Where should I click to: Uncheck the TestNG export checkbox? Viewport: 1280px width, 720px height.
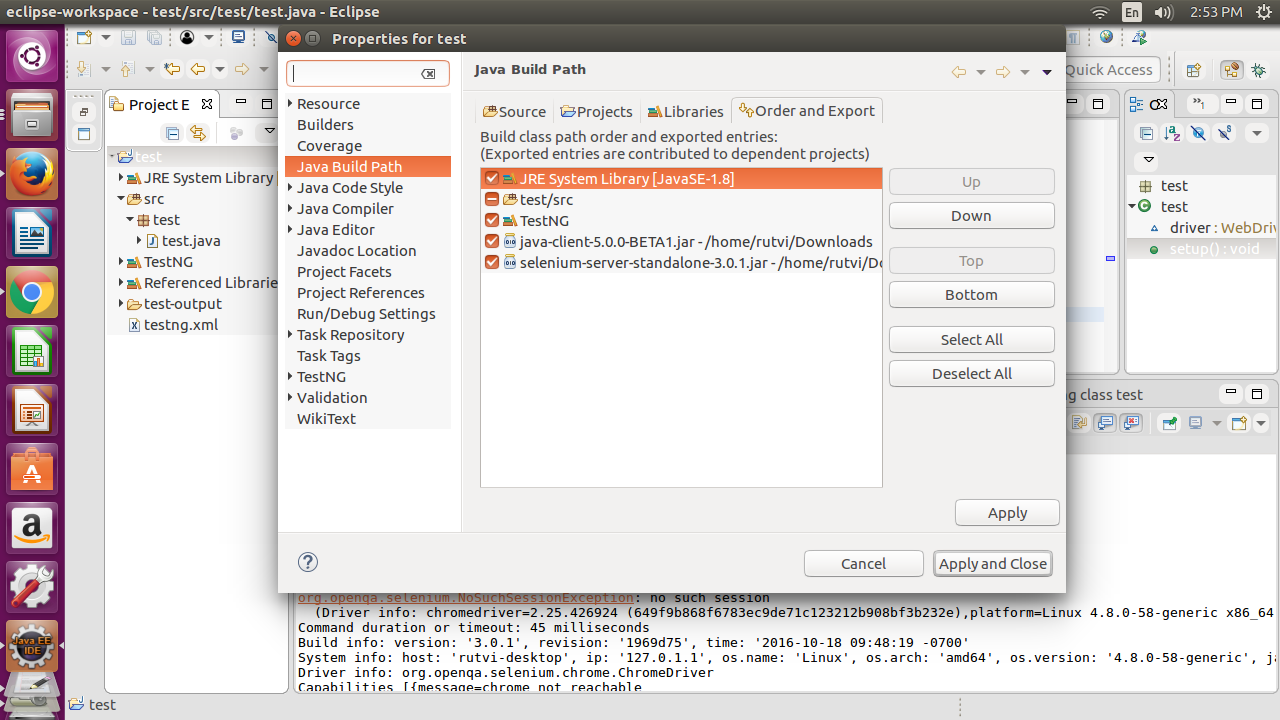(491, 220)
